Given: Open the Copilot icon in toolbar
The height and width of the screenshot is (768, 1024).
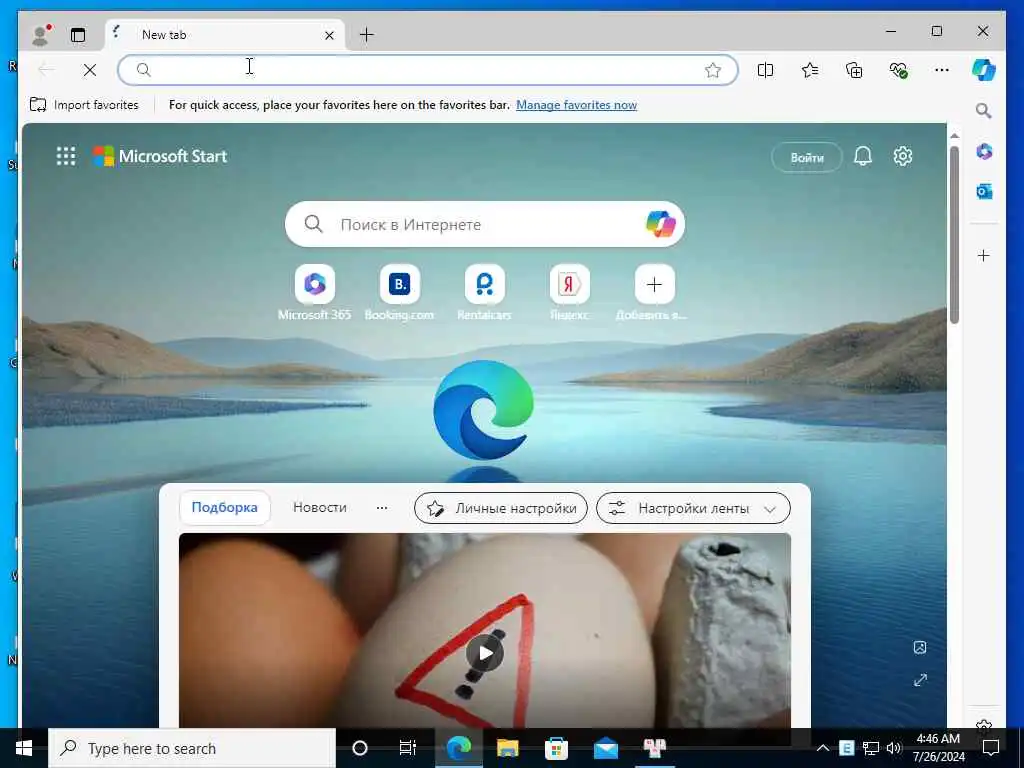Looking at the screenshot, I should [984, 69].
